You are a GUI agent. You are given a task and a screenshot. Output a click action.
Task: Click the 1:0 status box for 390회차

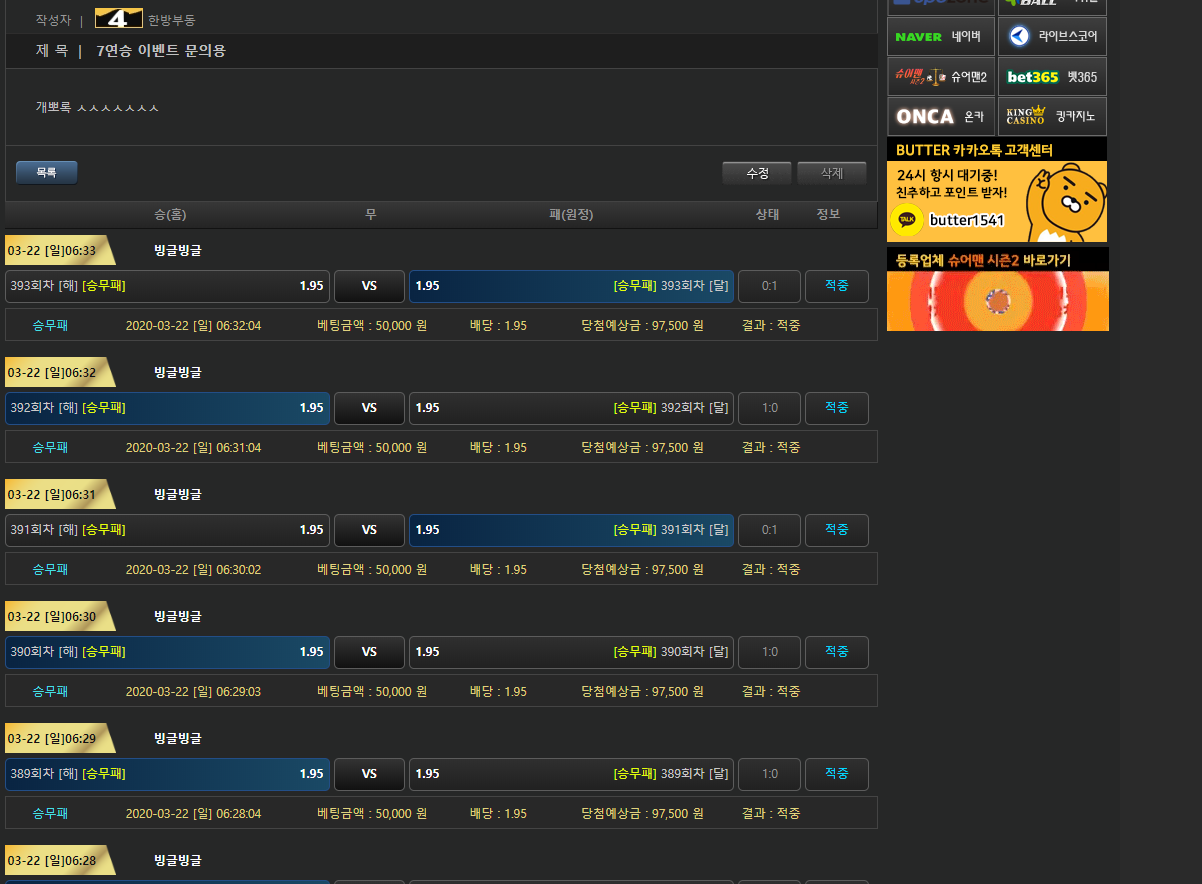pyautogui.click(x=769, y=652)
